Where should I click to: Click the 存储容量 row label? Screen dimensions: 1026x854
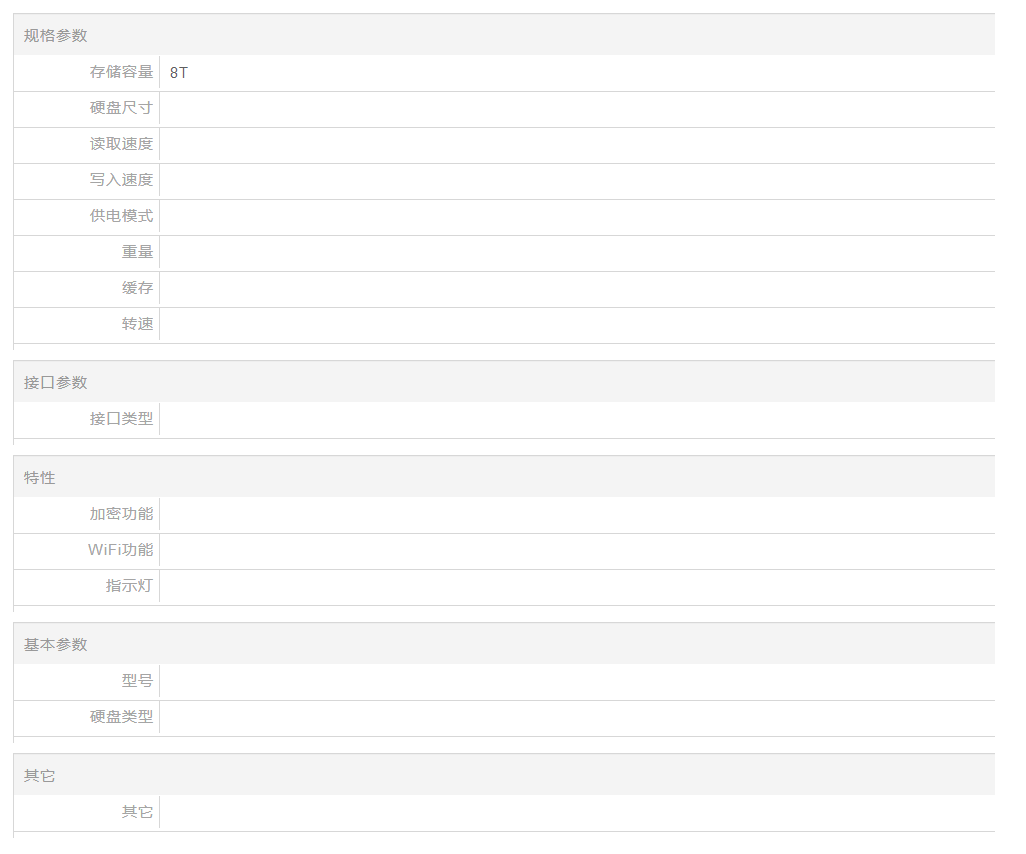pos(121,72)
